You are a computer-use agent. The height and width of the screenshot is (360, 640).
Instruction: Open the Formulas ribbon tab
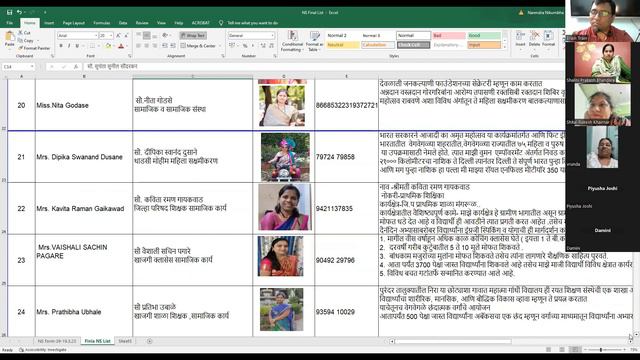point(102,23)
